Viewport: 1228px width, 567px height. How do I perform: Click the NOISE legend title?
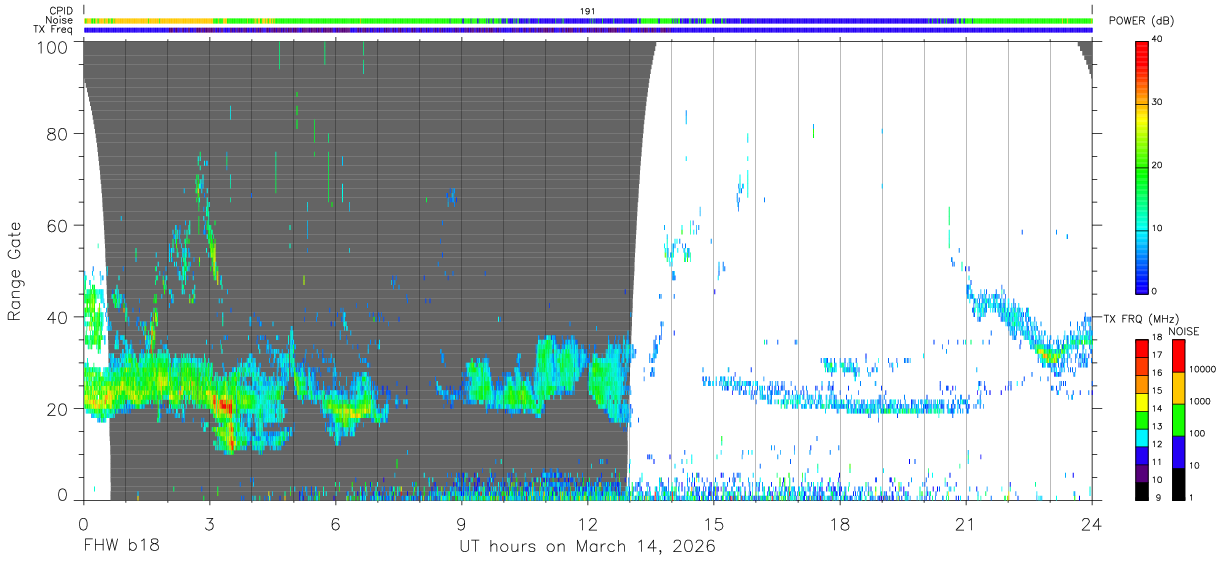click(1184, 331)
